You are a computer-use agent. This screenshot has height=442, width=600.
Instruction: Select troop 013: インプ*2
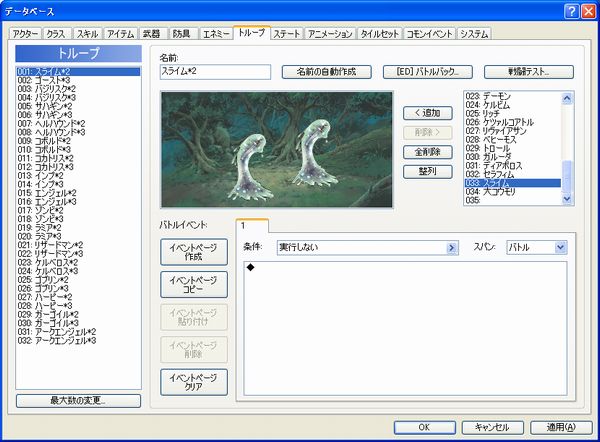pos(78,176)
